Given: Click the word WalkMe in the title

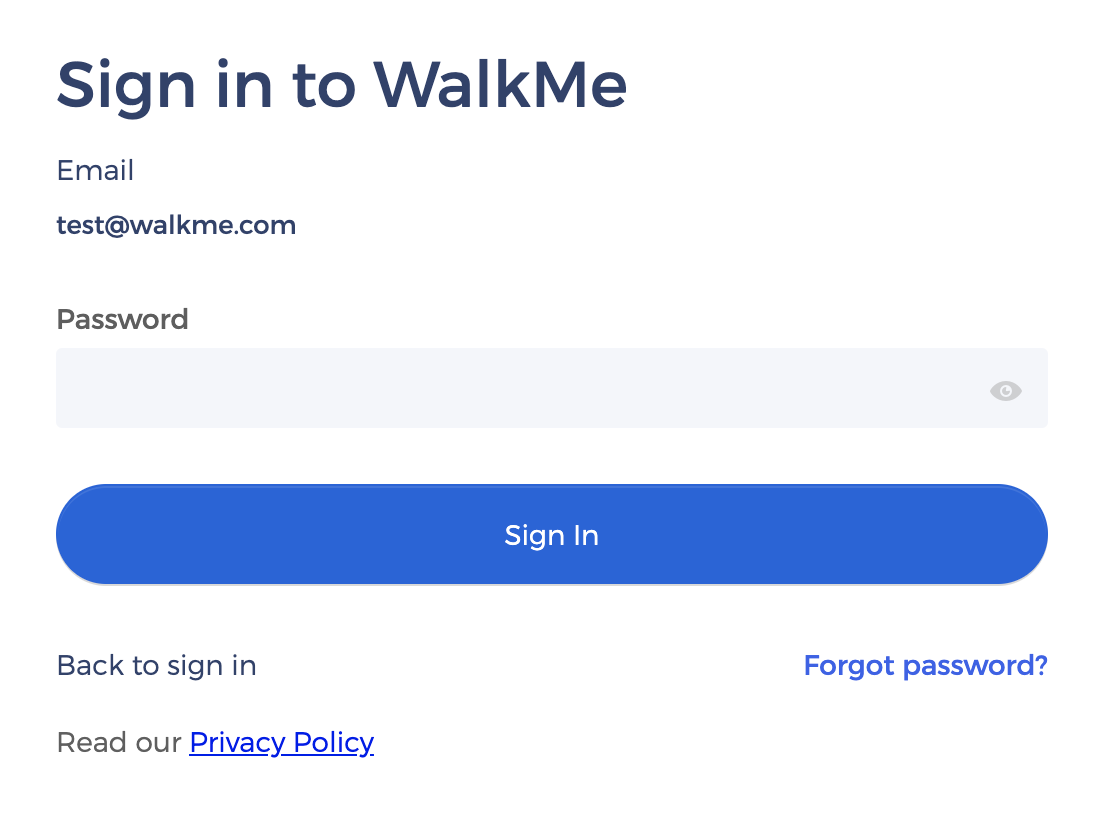Looking at the screenshot, I should tap(500, 85).
